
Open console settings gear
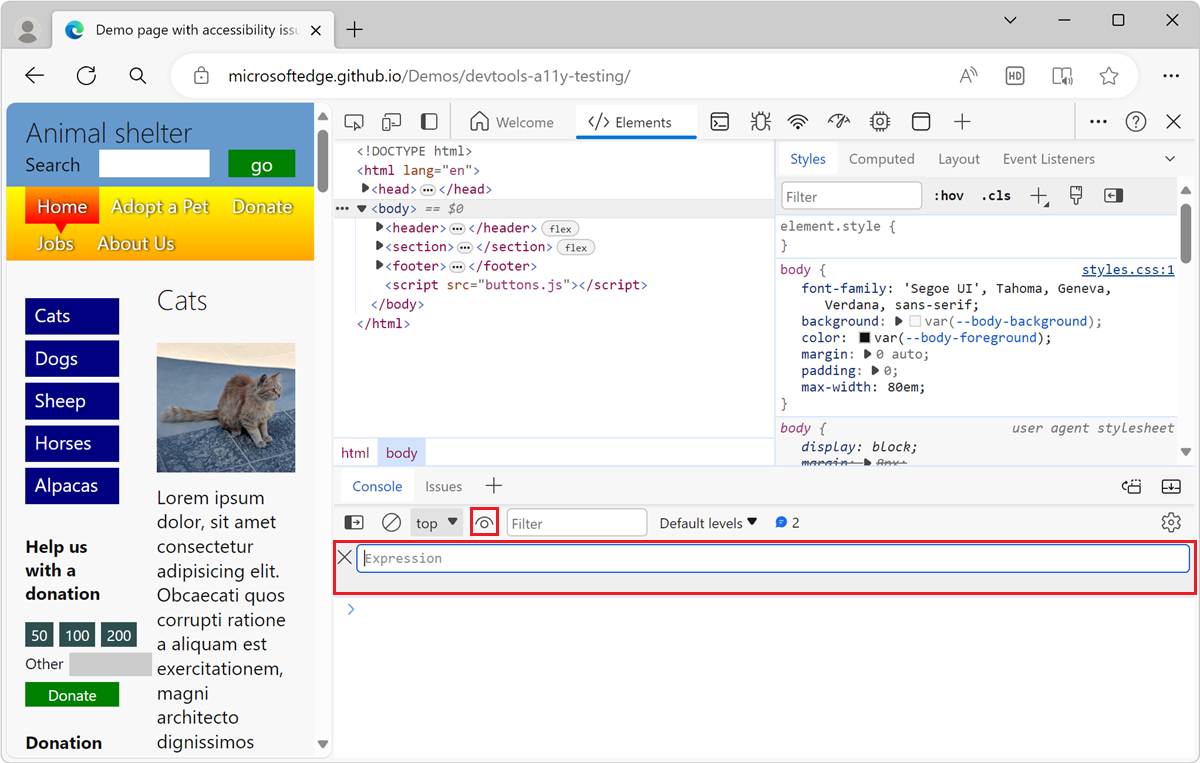tap(1171, 523)
